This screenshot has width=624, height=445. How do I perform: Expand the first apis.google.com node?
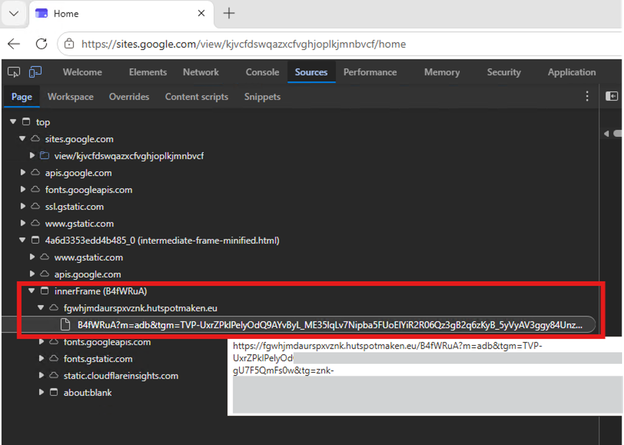point(23,172)
